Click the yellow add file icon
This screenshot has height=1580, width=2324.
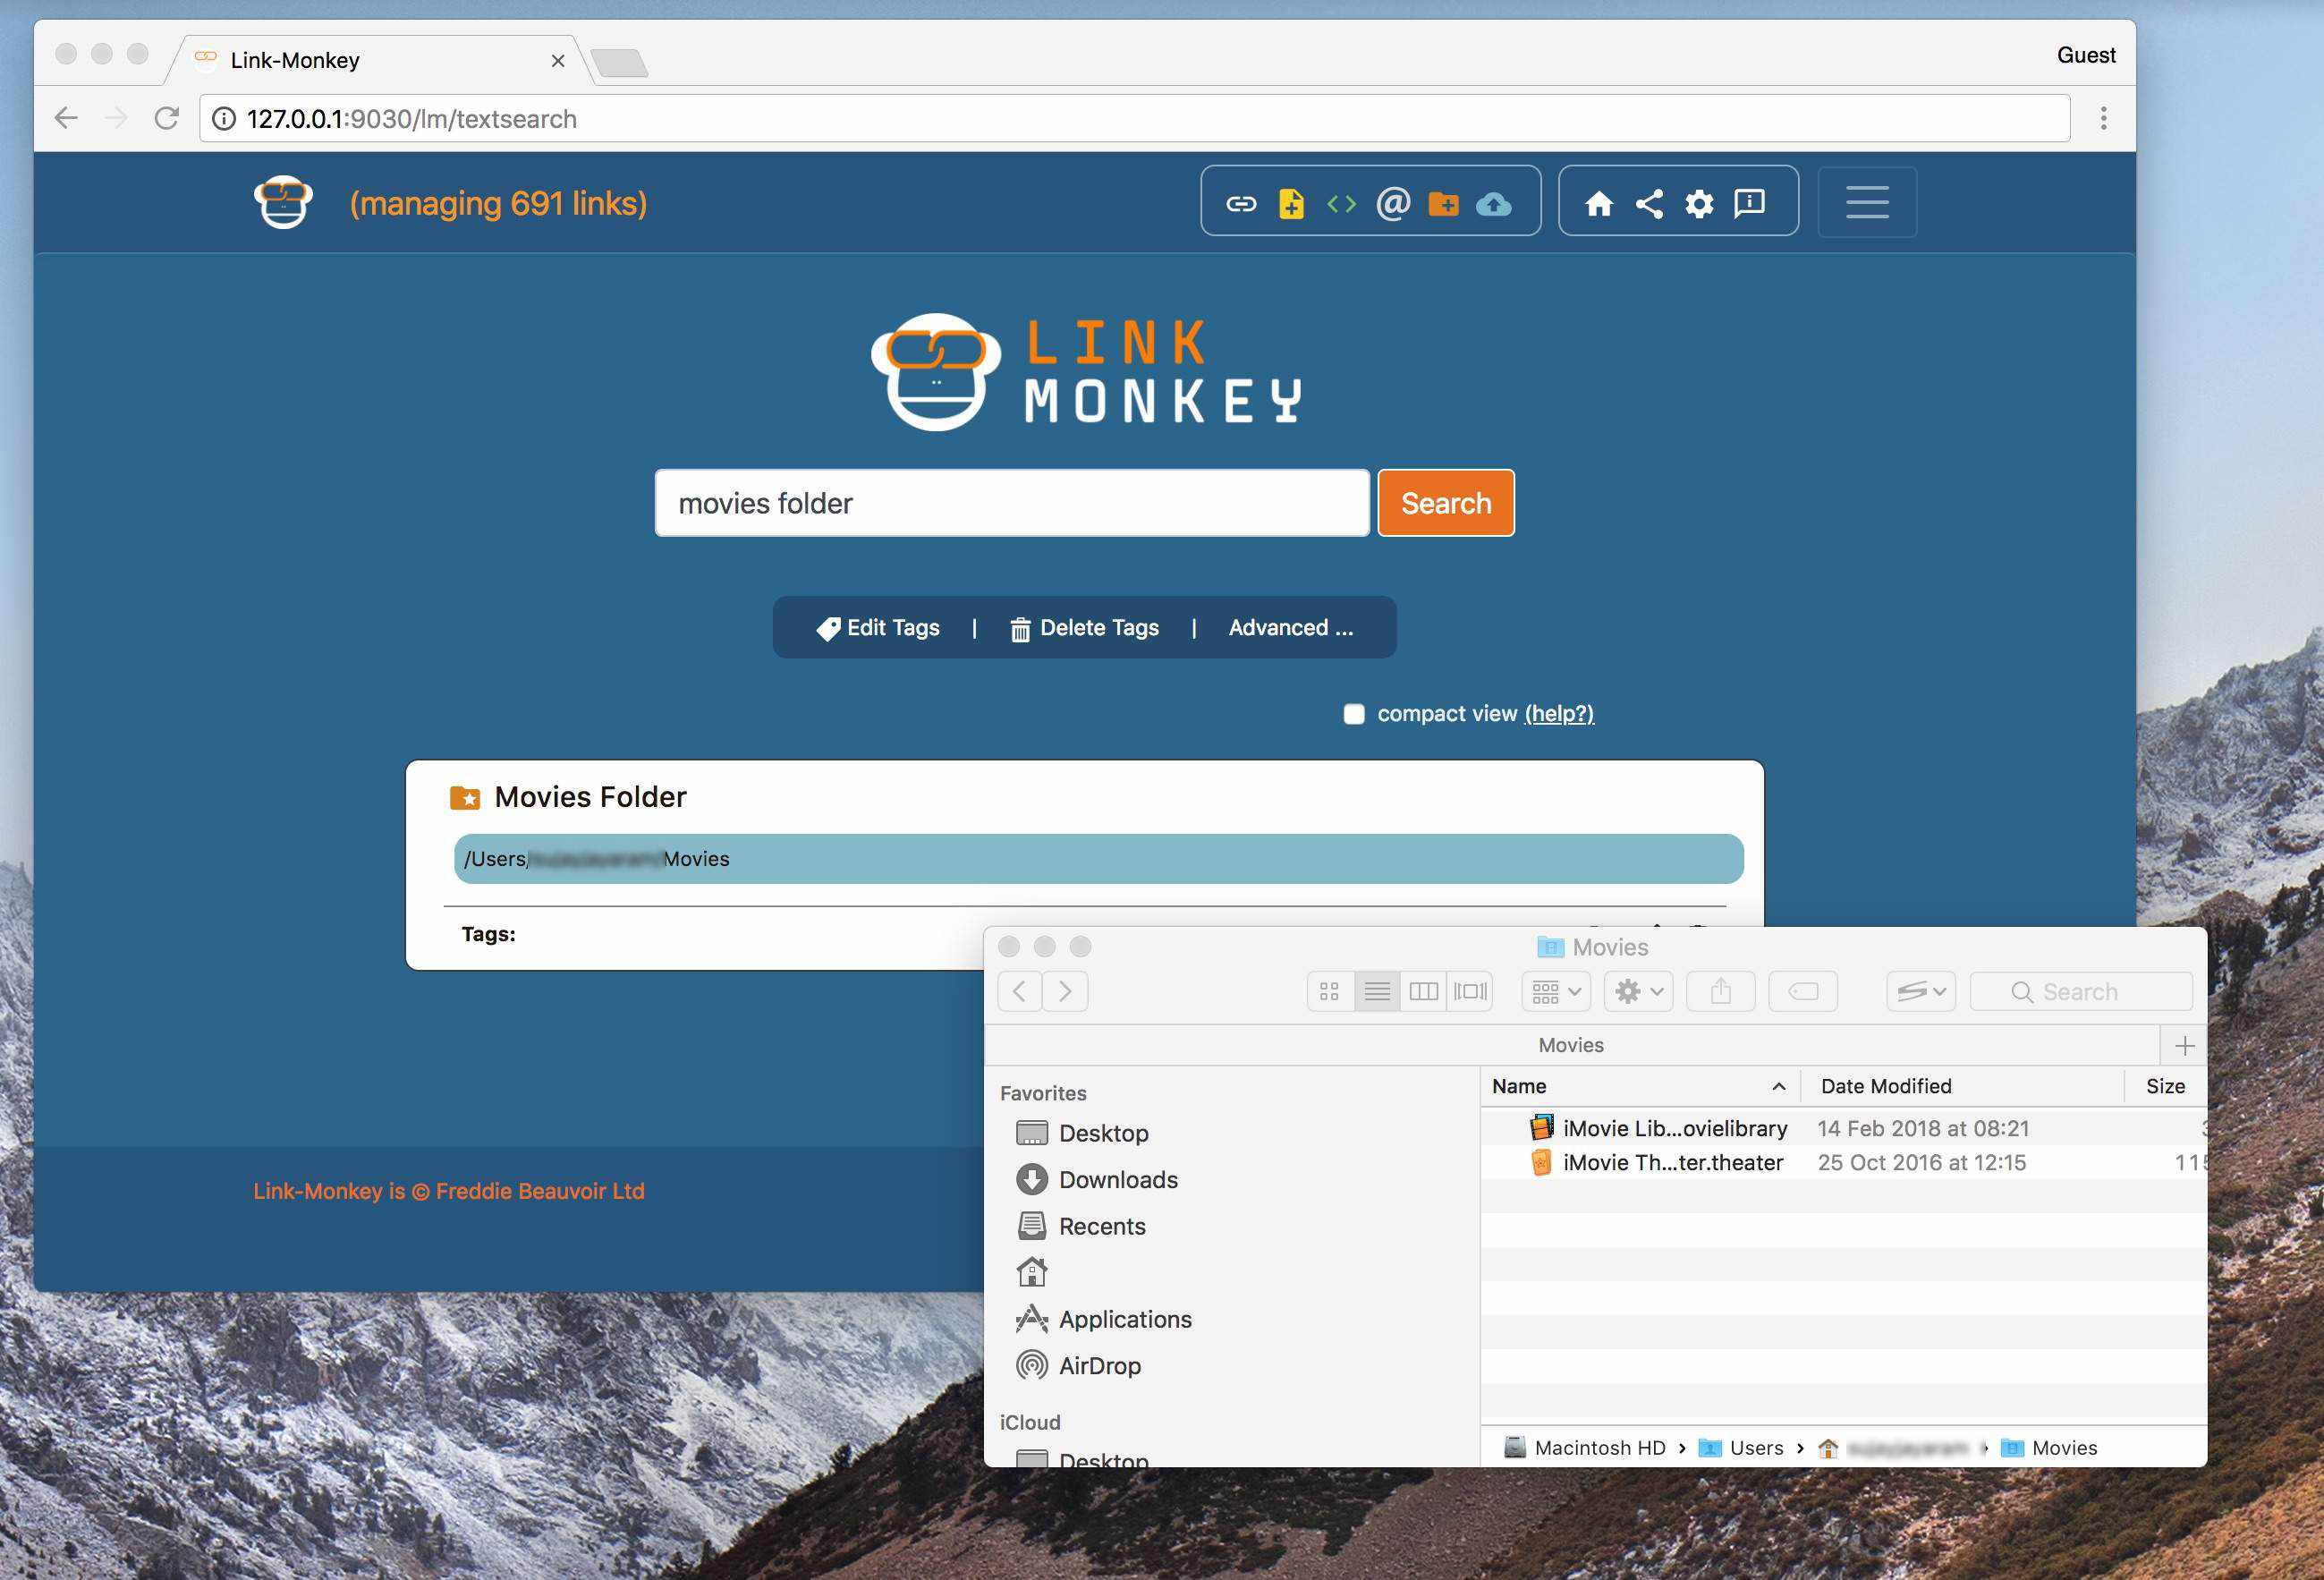(1291, 204)
